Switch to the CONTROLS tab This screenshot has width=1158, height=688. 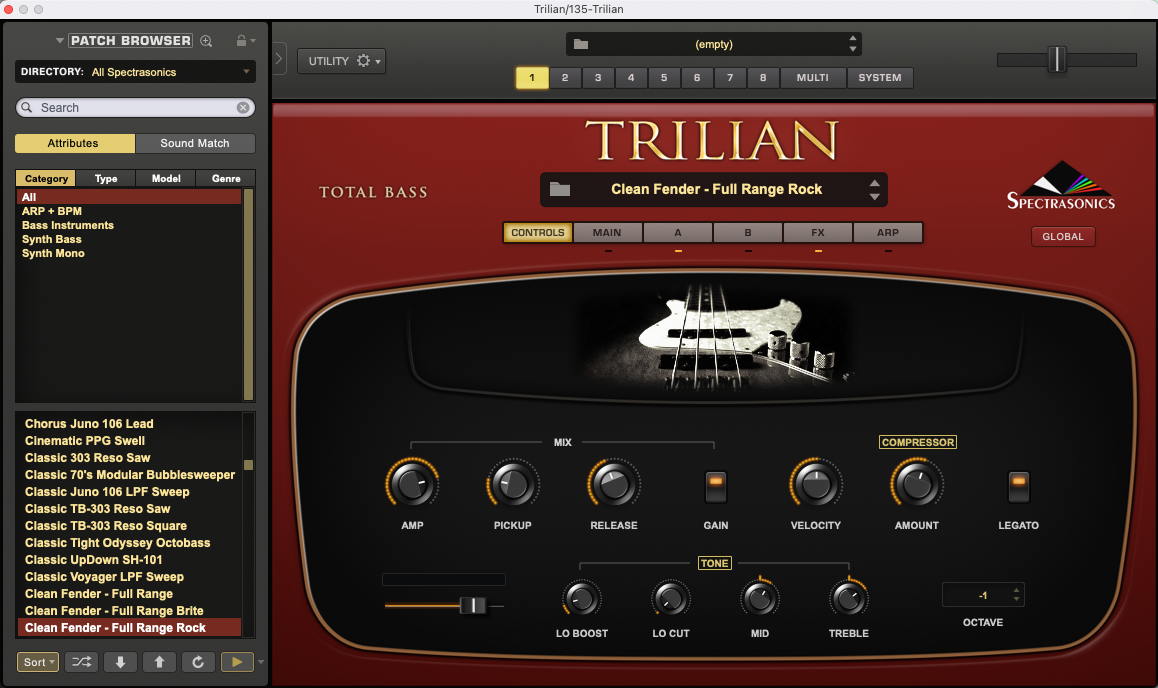click(x=538, y=233)
